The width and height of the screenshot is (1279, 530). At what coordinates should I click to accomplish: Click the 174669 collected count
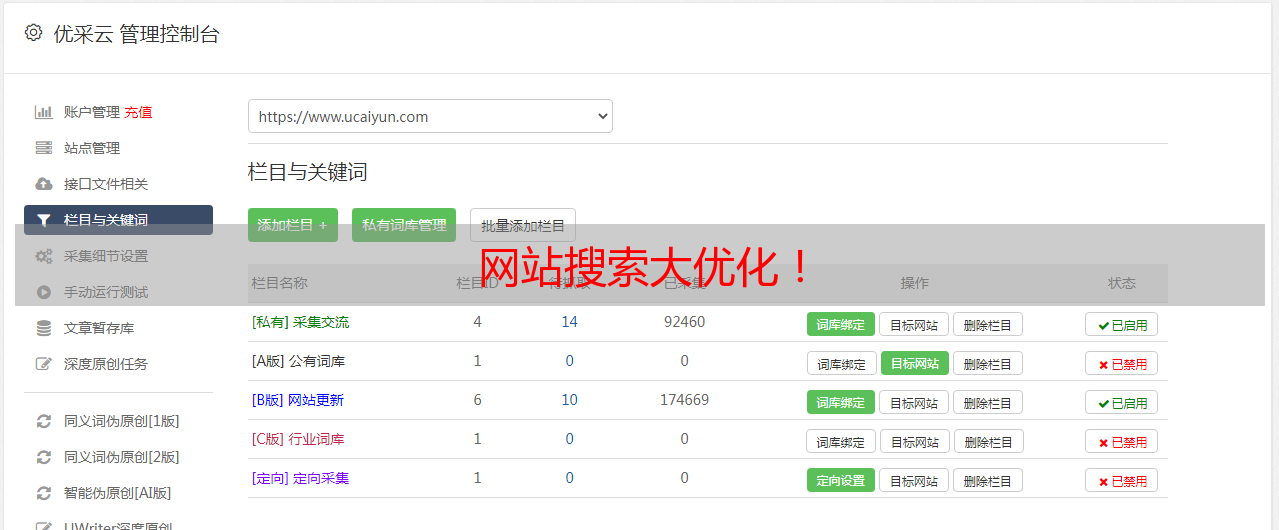684,400
